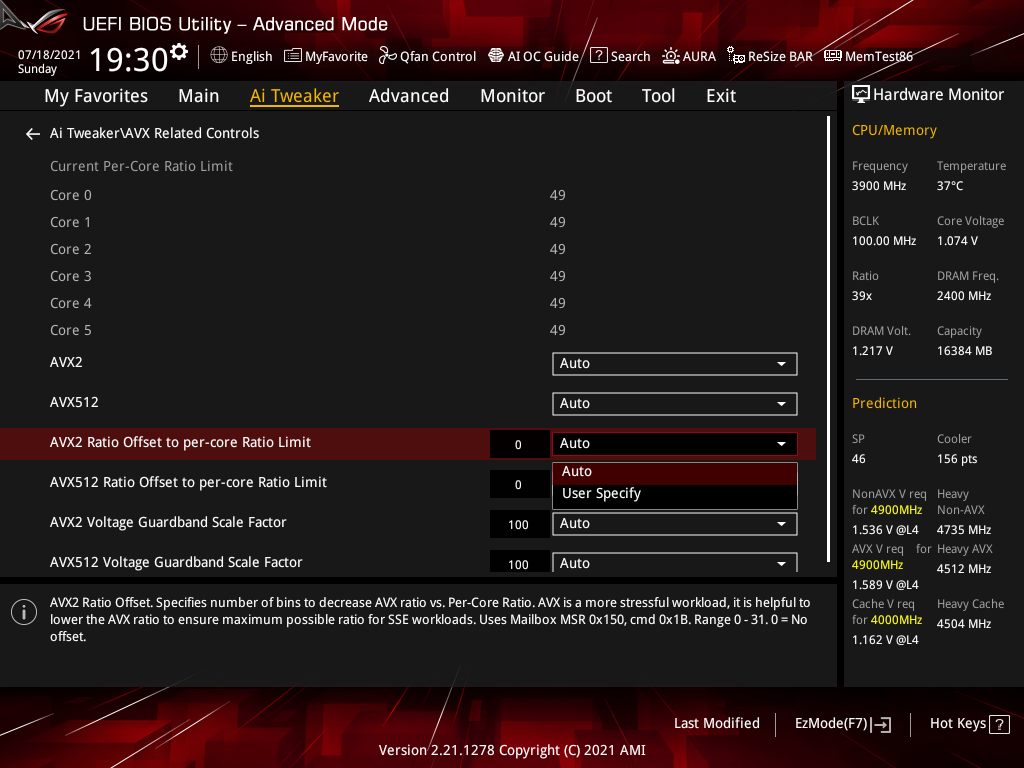Start the MemTest86 tool
Image resolution: width=1024 pixels, height=768 pixels.
pyautogui.click(x=868, y=56)
